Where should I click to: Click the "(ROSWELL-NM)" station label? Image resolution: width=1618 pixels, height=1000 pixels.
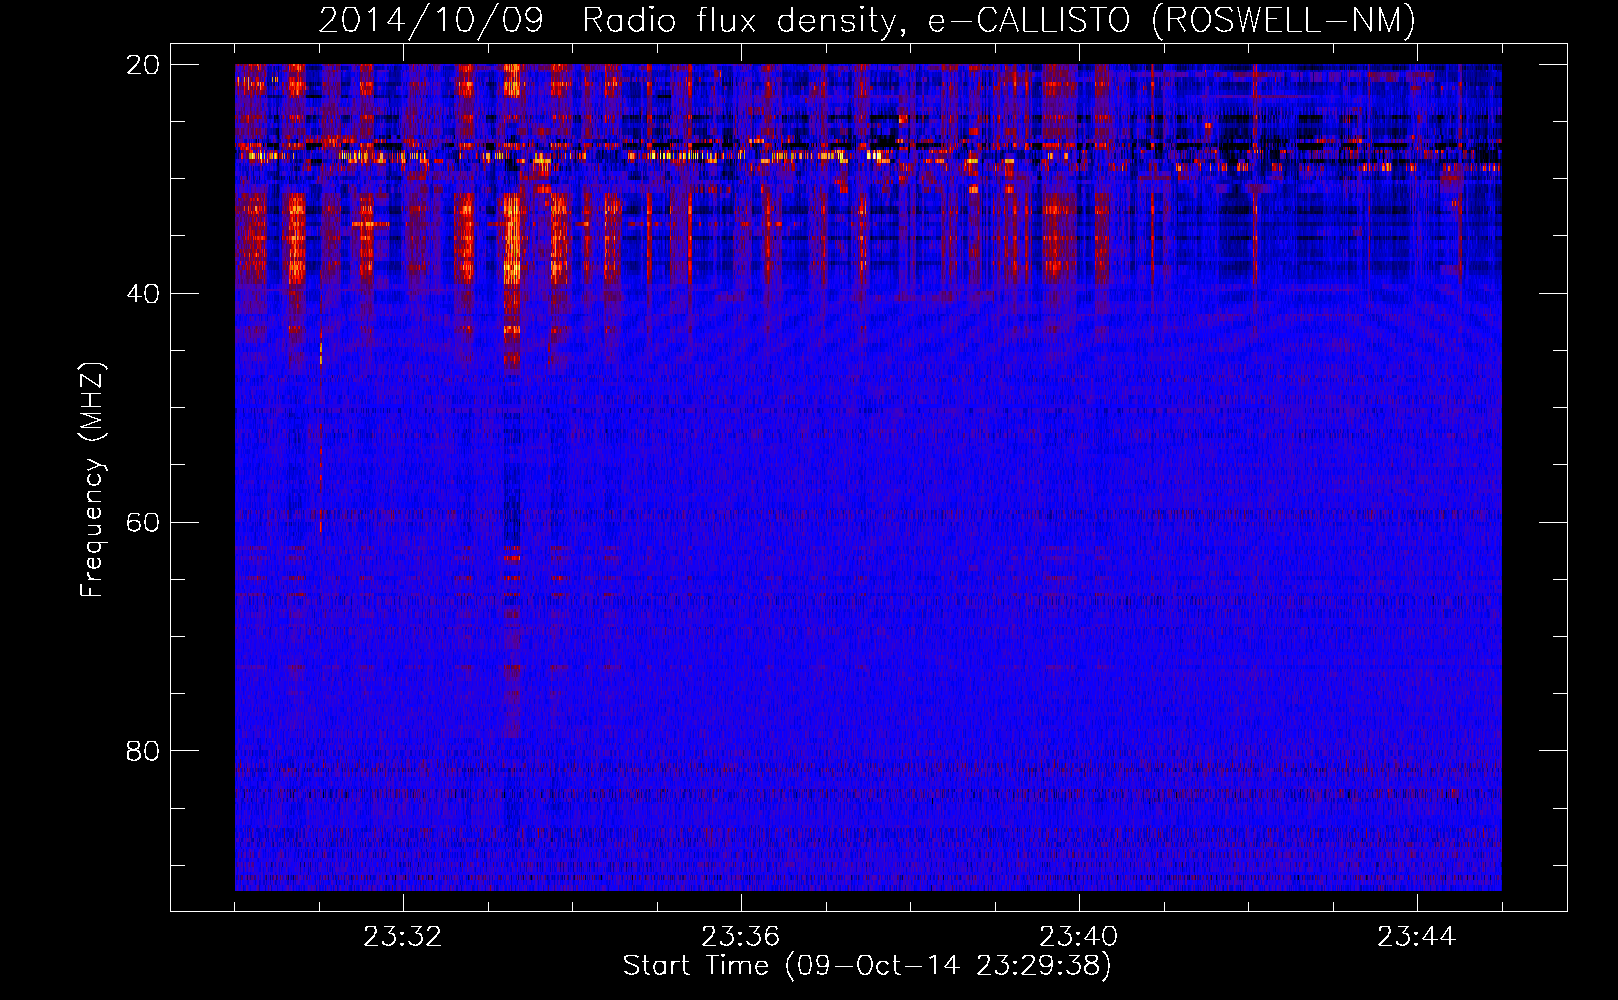pos(1285,20)
